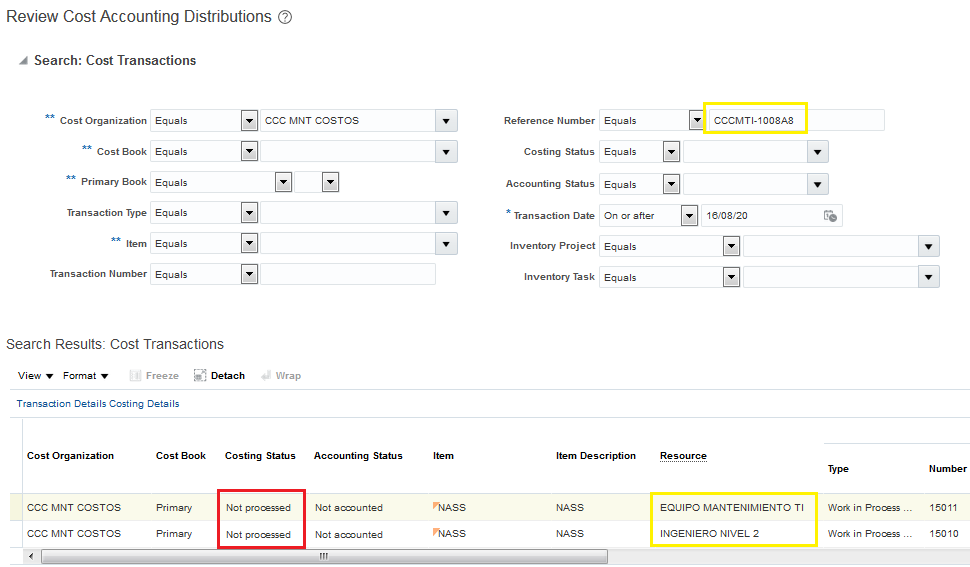Click transaction number 15011
The image size is (970, 567).
pyautogui.click(x=943, y=508)
